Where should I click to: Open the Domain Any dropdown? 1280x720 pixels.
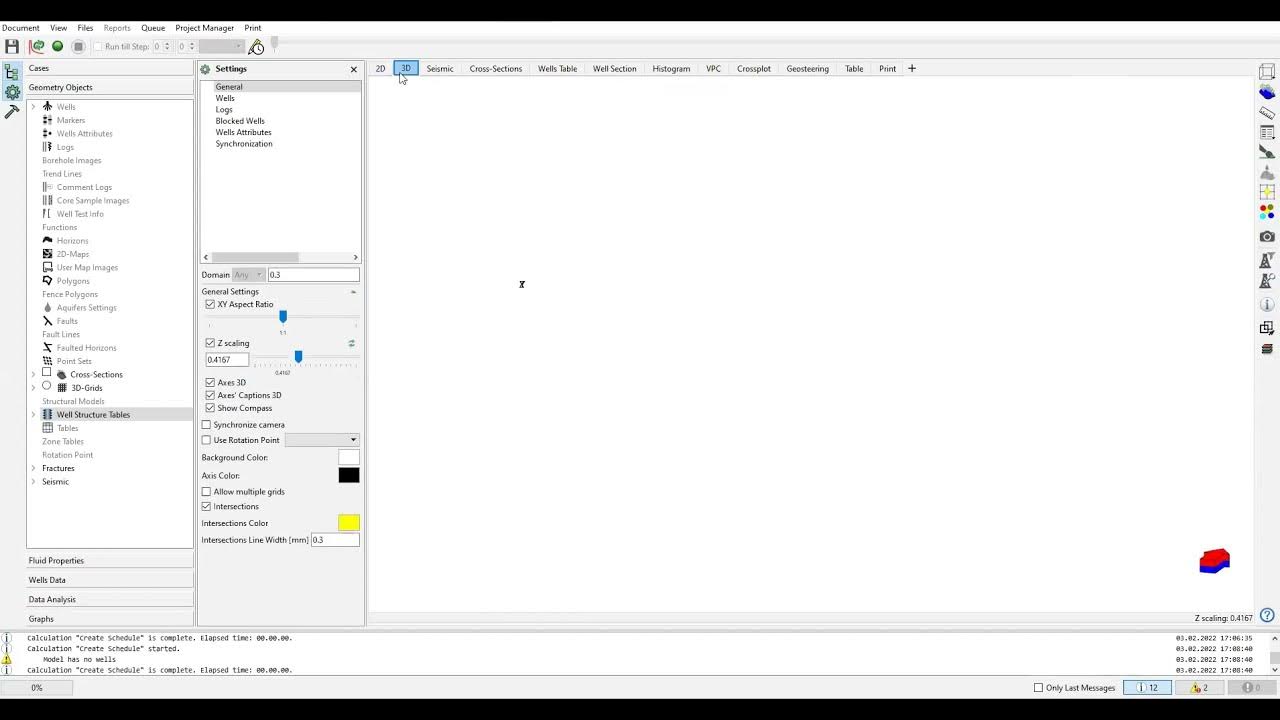coord(248,275)
